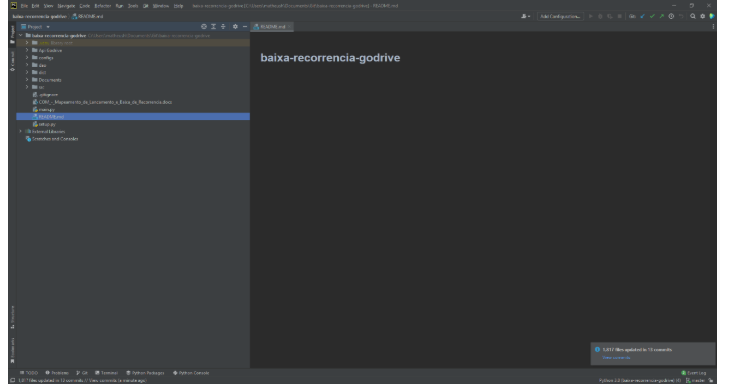Click the blue Update Project arrow

point(642,16)
